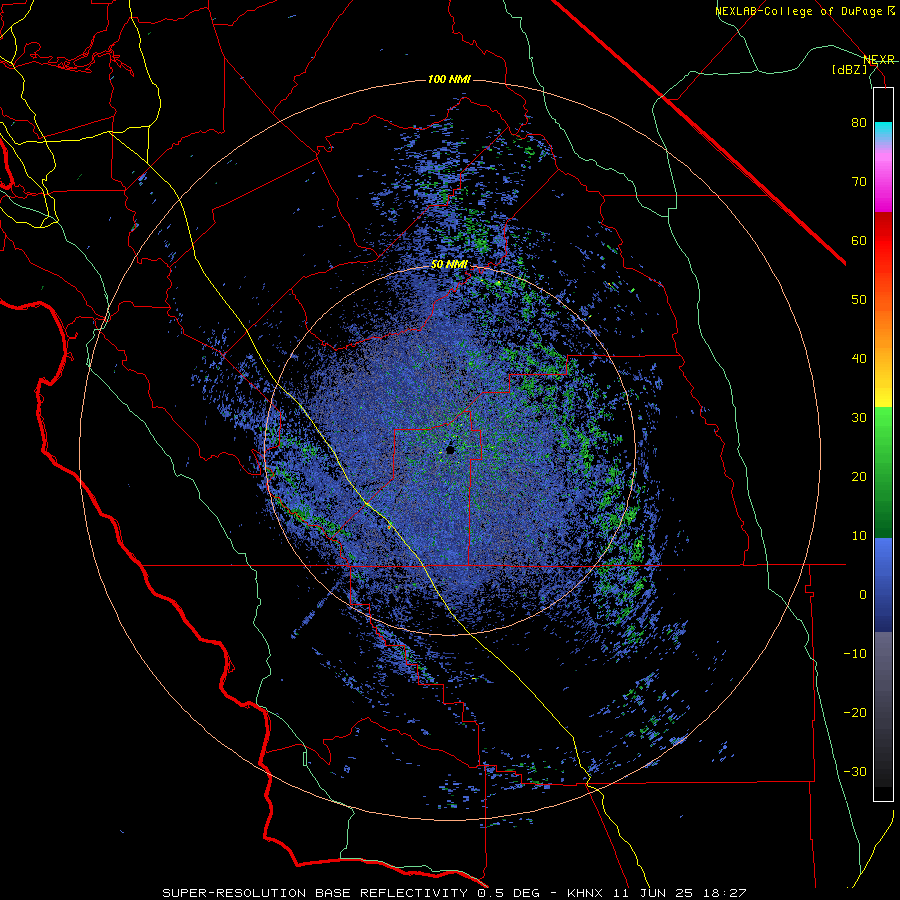Click the 10 dBZ scale value

[x=859, y=536]
